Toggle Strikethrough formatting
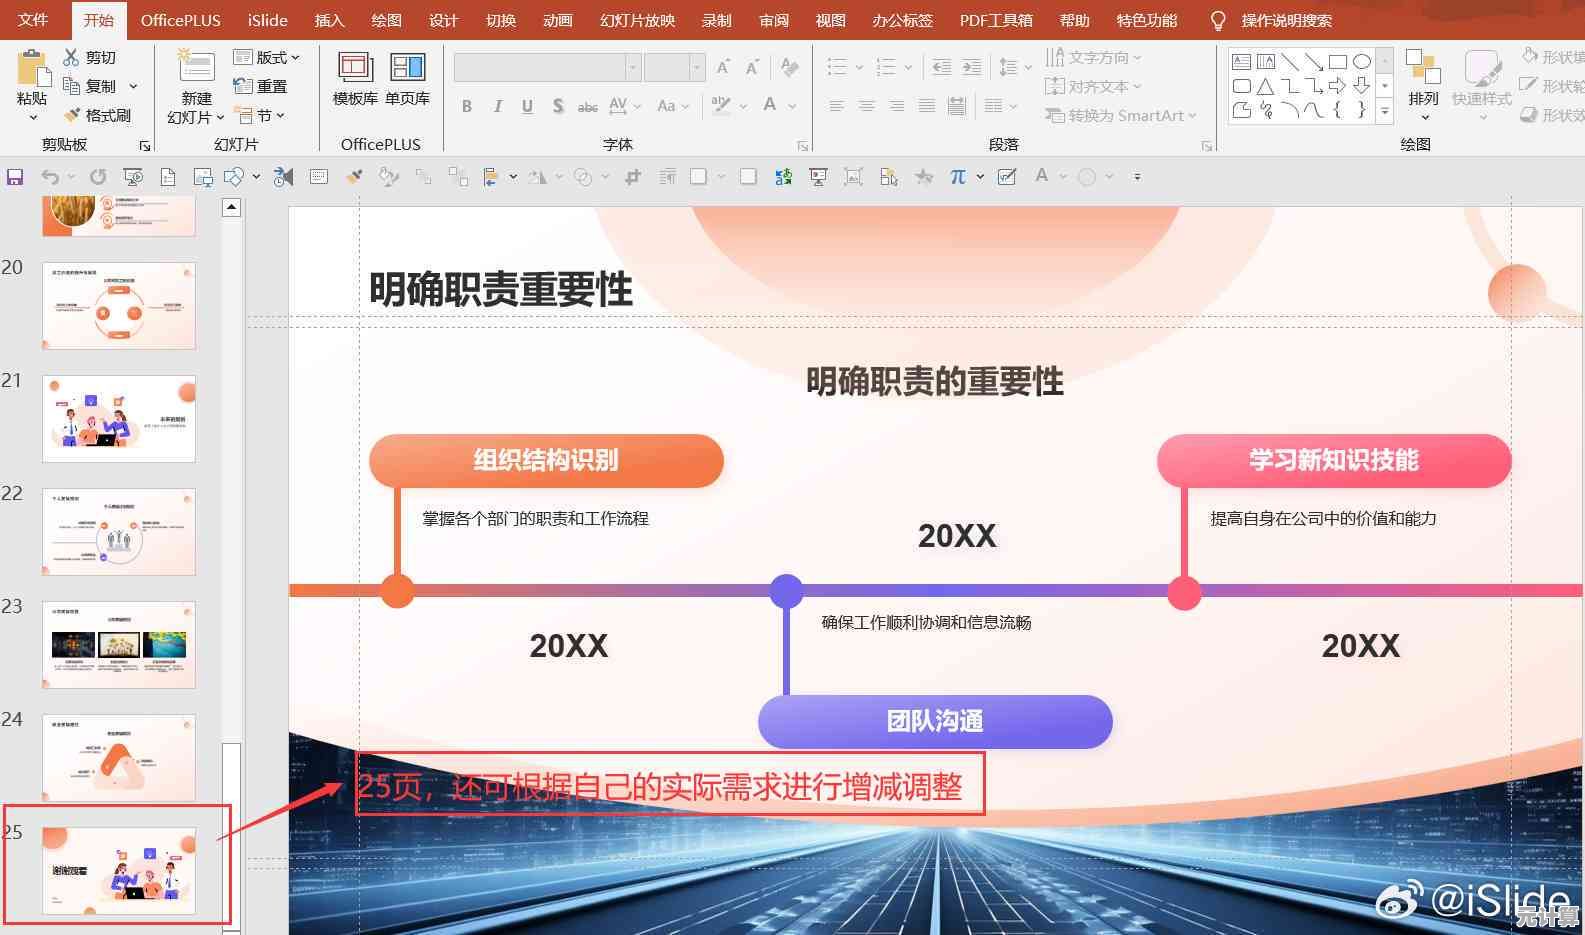The width and height of the screenshot is (1585, 935). (588, 106)
